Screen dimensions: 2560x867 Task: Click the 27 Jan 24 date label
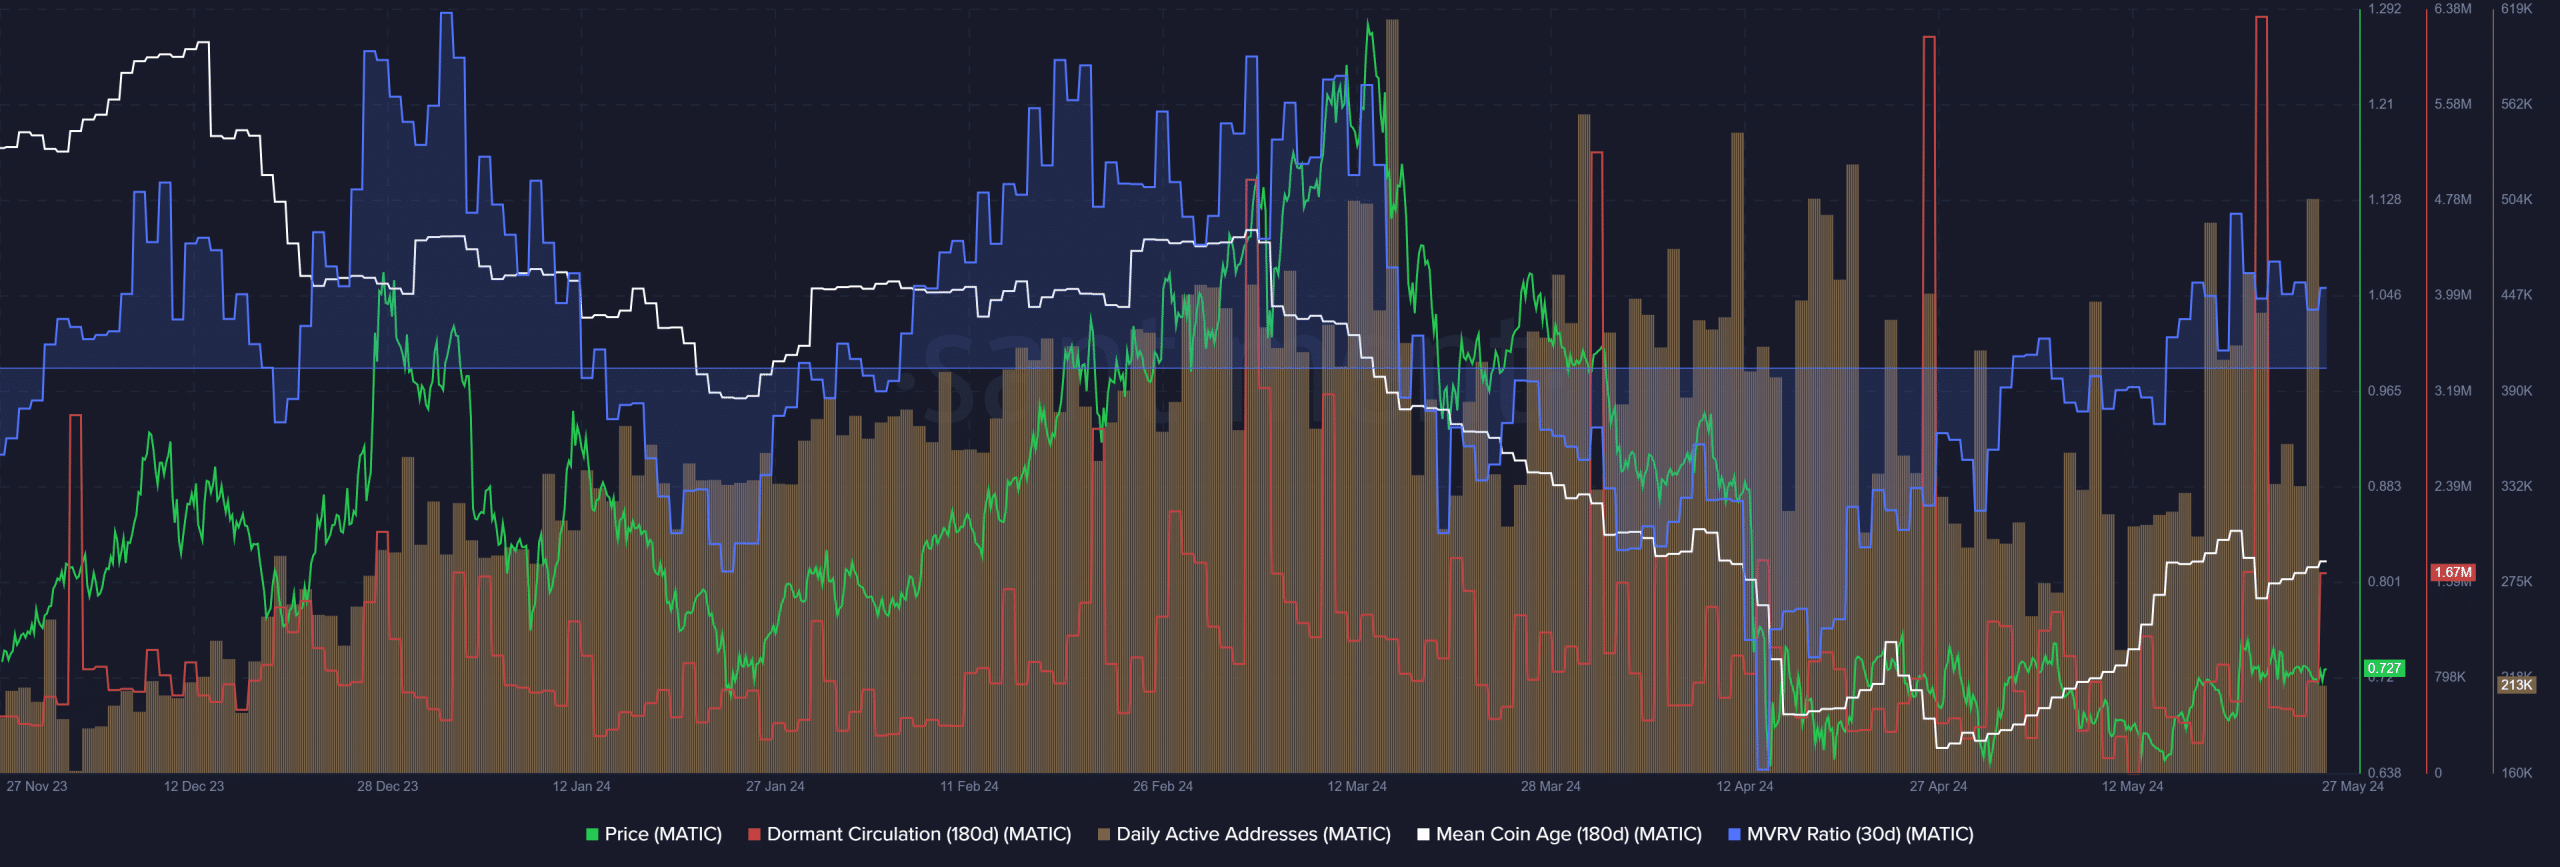[775, 786]
